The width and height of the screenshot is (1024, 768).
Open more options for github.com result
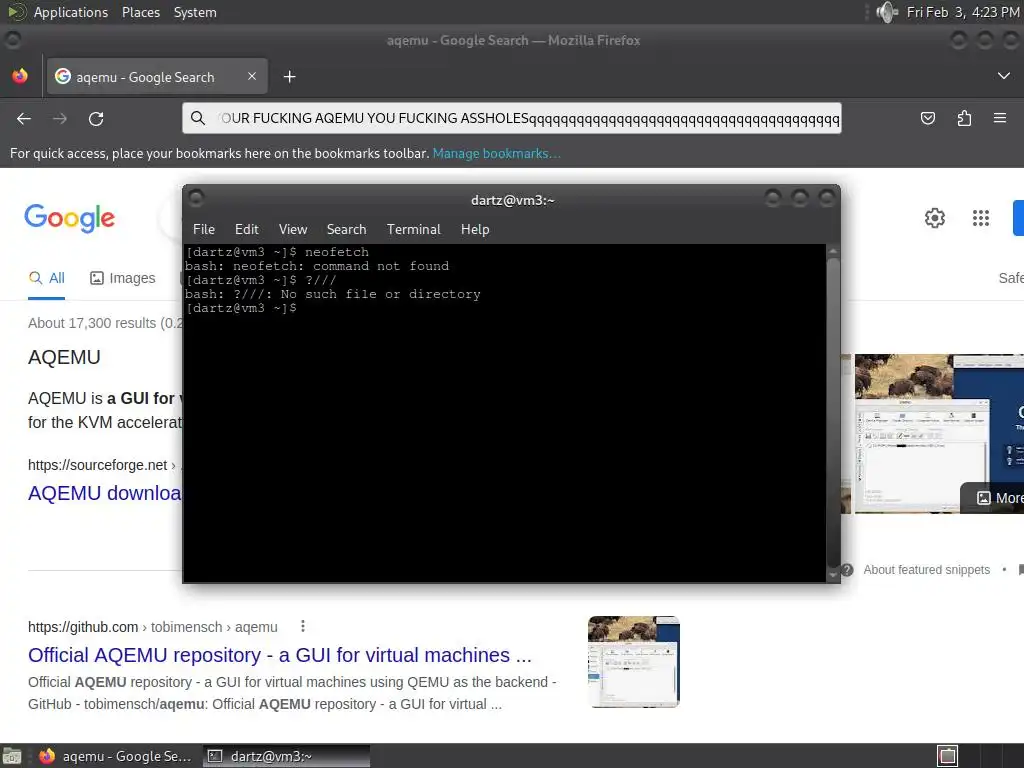click(302, 626)
